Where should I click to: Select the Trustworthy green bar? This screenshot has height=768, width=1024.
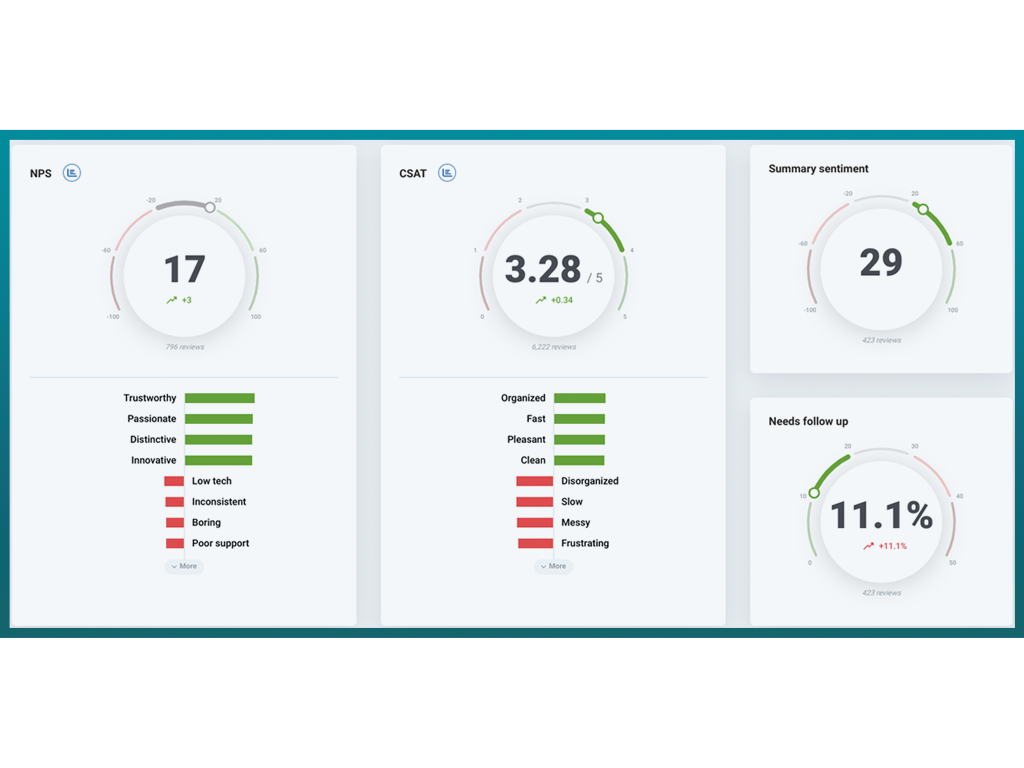(220, 398)
